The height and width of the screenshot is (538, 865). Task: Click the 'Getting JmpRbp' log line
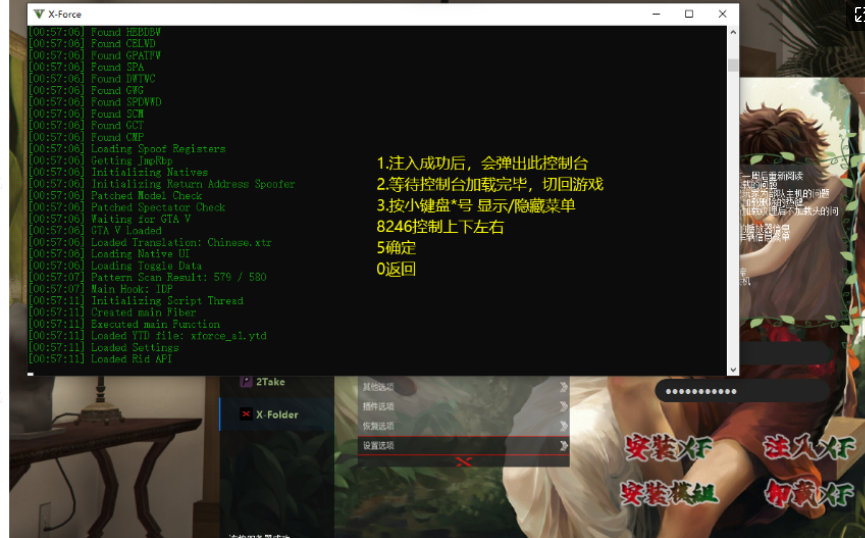tap(100, 161)
